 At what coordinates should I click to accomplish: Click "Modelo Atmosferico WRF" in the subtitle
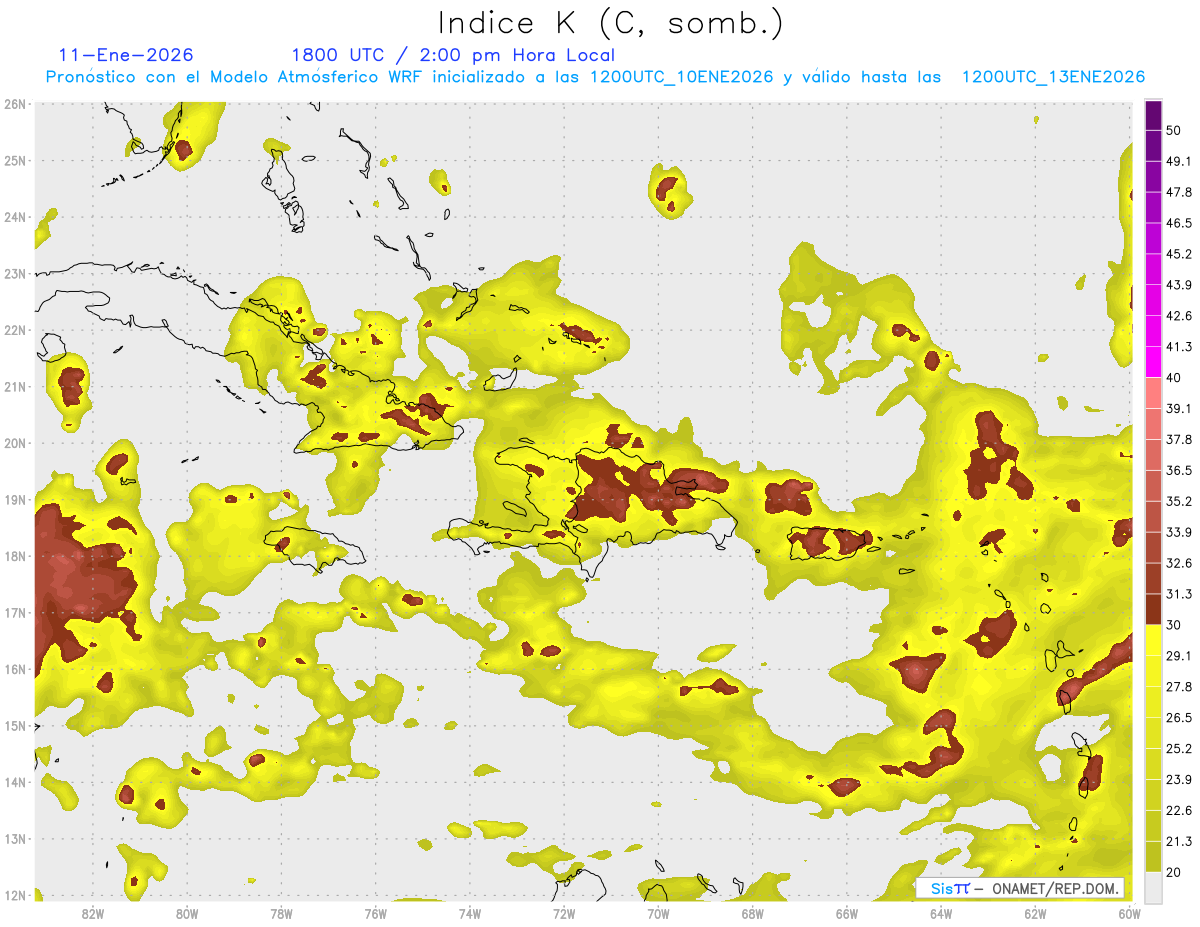[304, 77]
